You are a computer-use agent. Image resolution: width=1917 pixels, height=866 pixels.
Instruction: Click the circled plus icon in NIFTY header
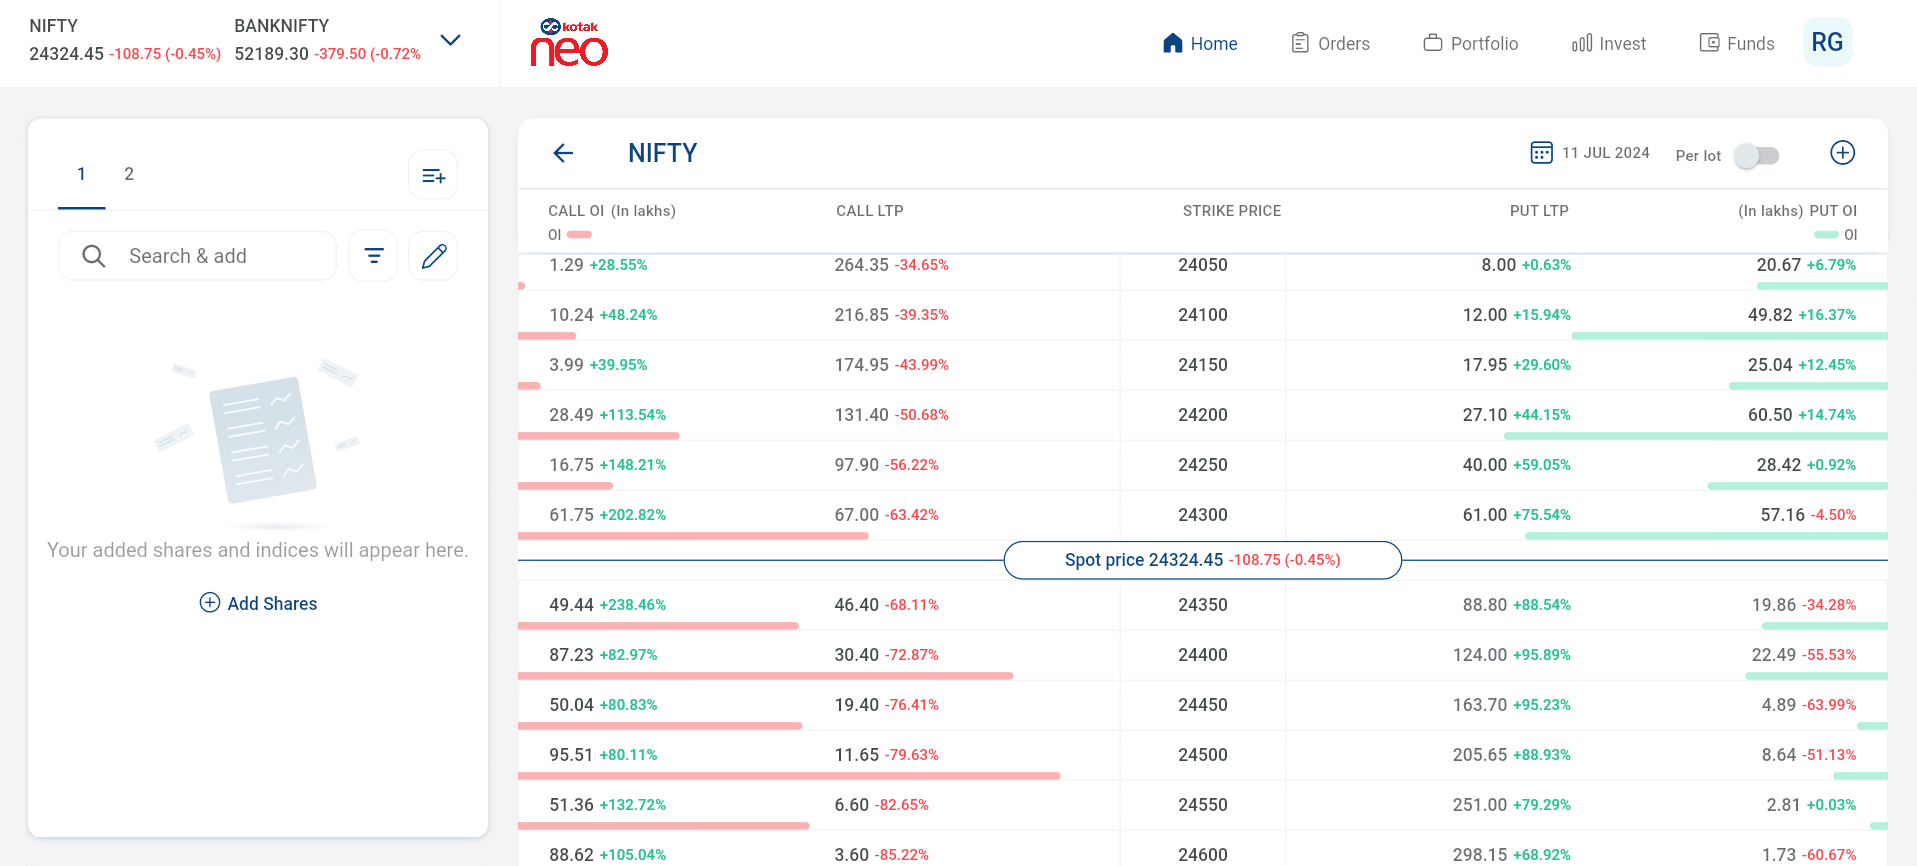1842,152
